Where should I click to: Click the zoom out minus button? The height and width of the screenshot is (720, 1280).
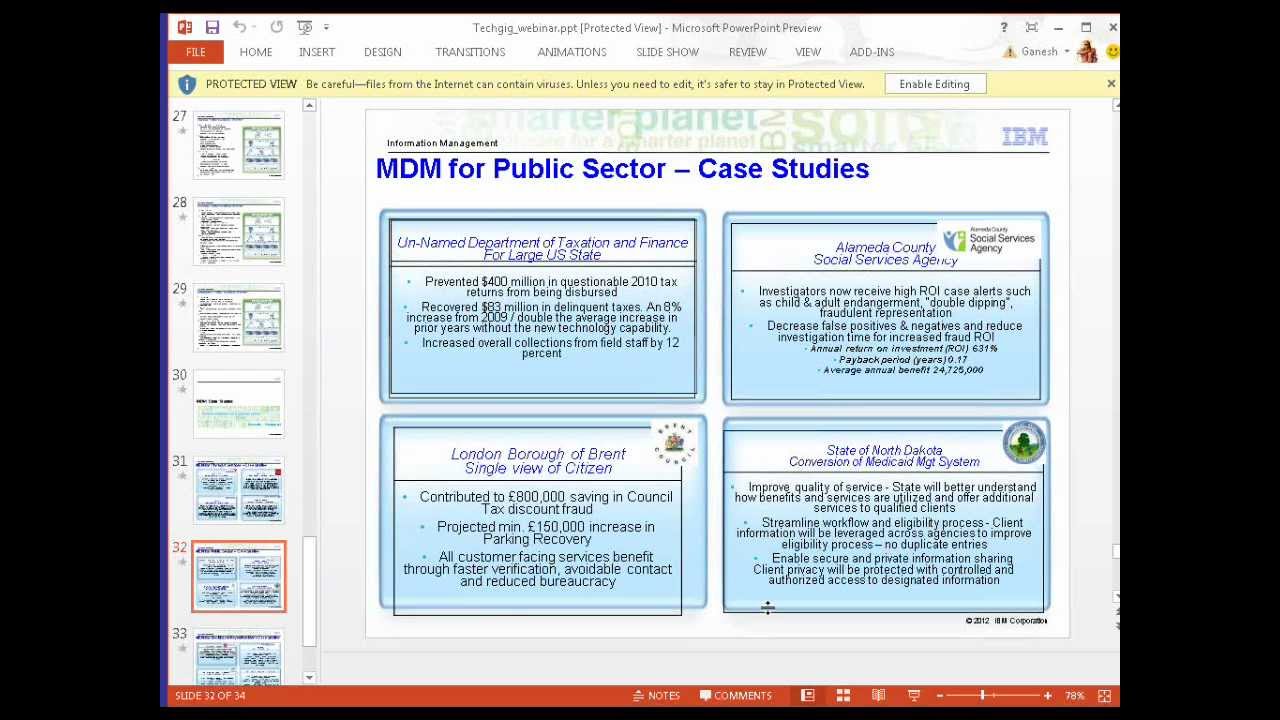(939, 696)
